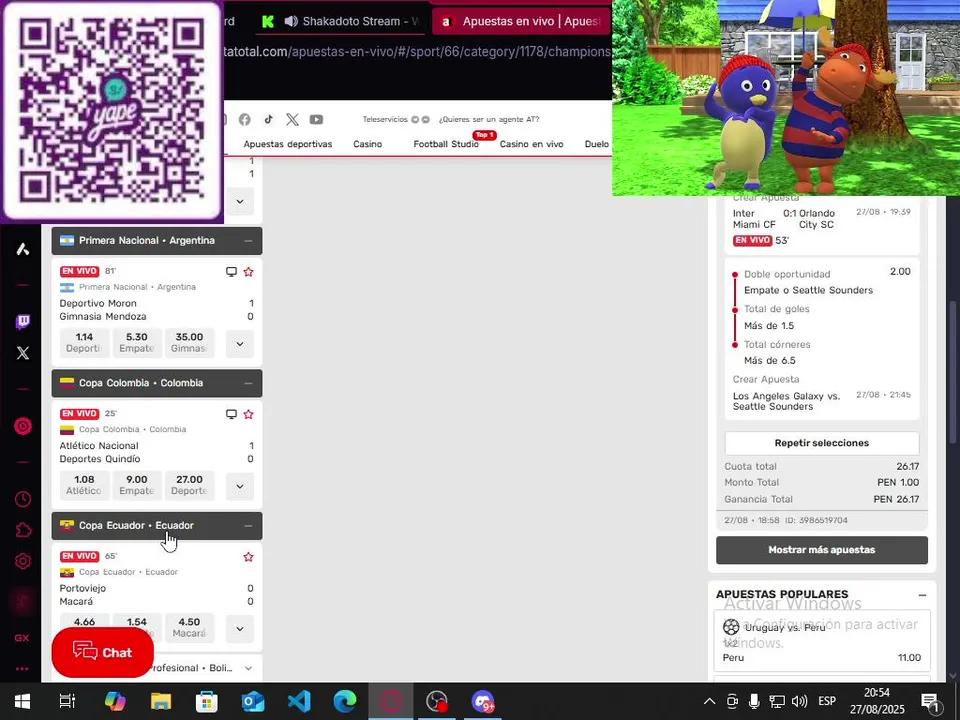
Task: Open Settings gear in Opera sidebar
Action: [23, 561]
